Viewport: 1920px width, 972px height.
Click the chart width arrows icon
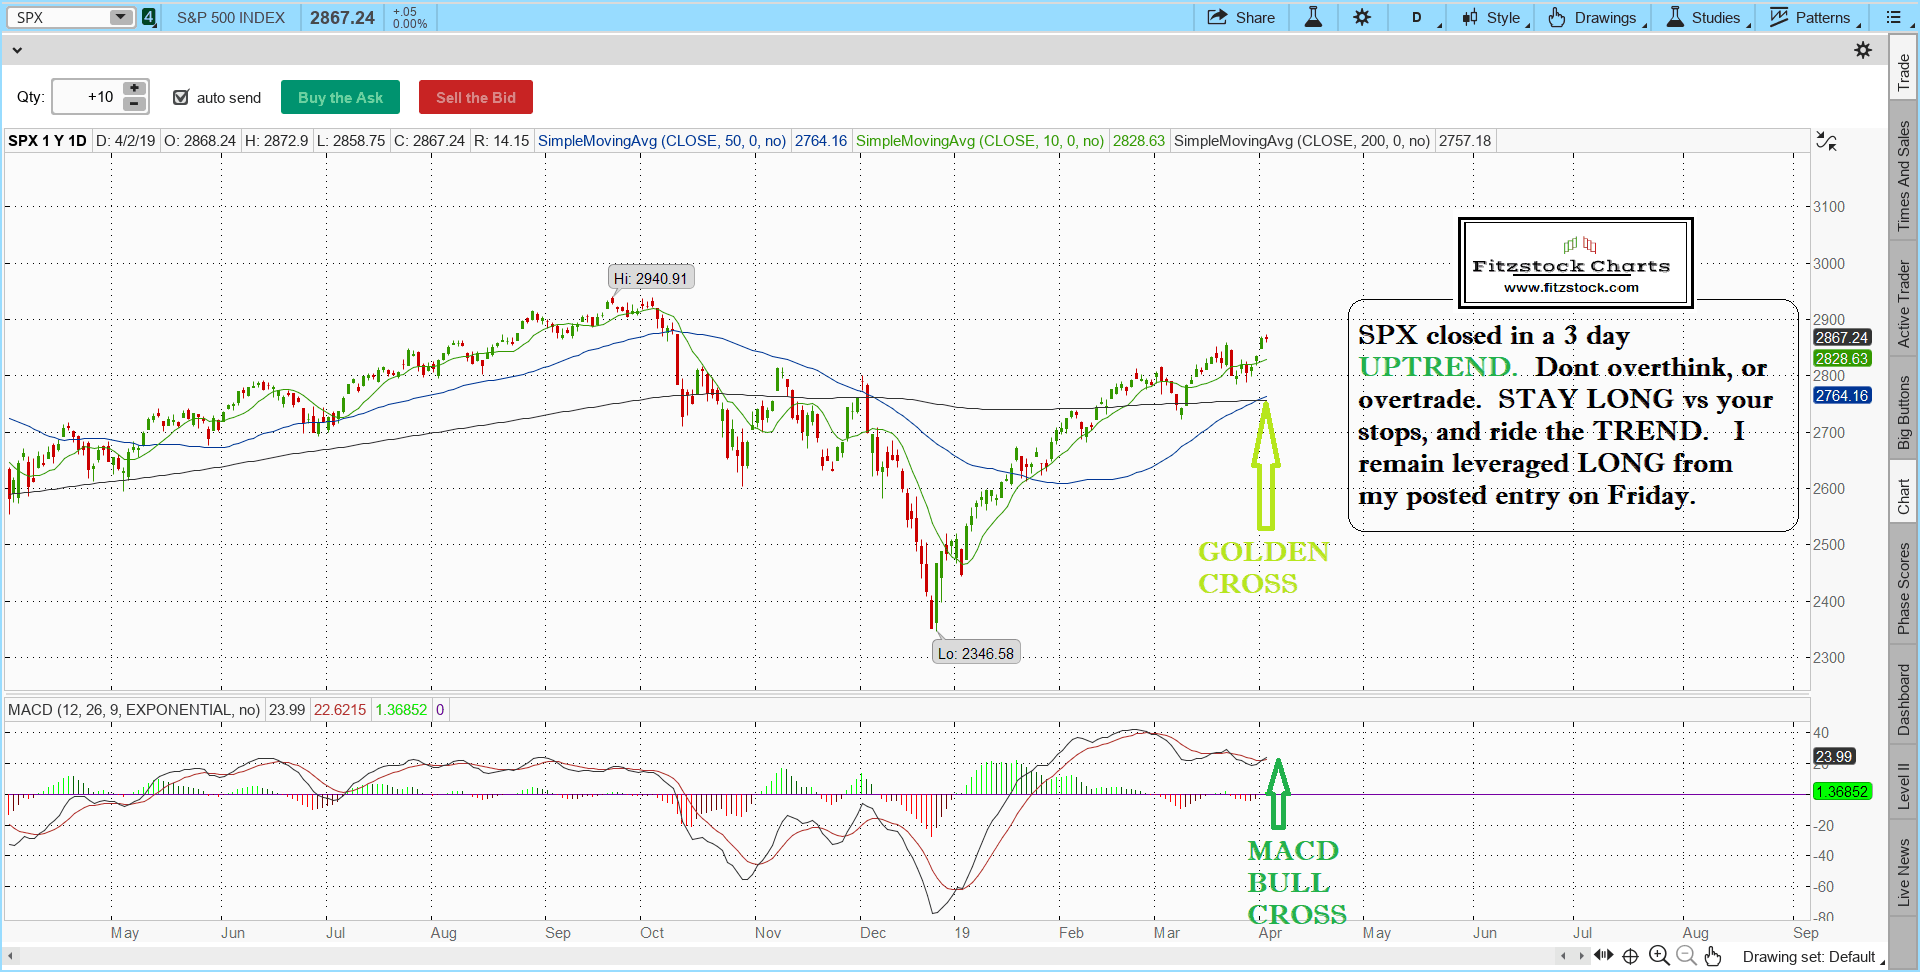point(1603,956)
